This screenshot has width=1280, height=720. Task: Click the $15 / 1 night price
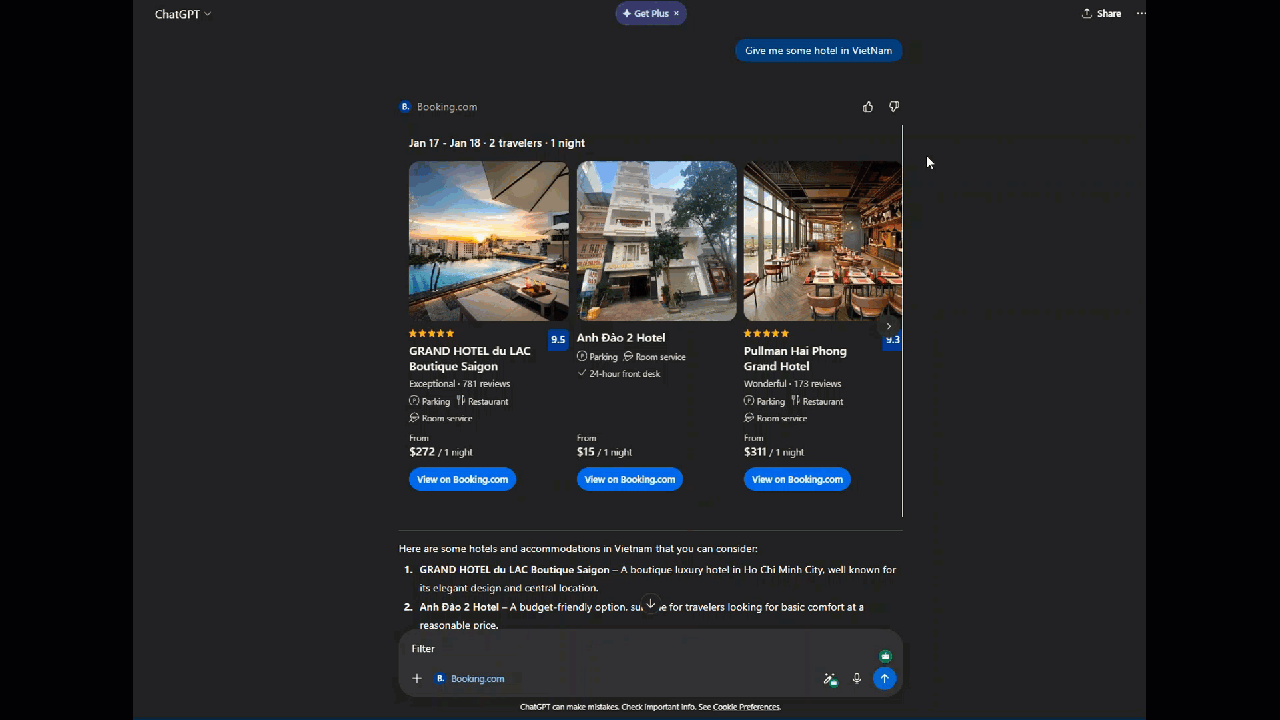(x=604, y=452)
